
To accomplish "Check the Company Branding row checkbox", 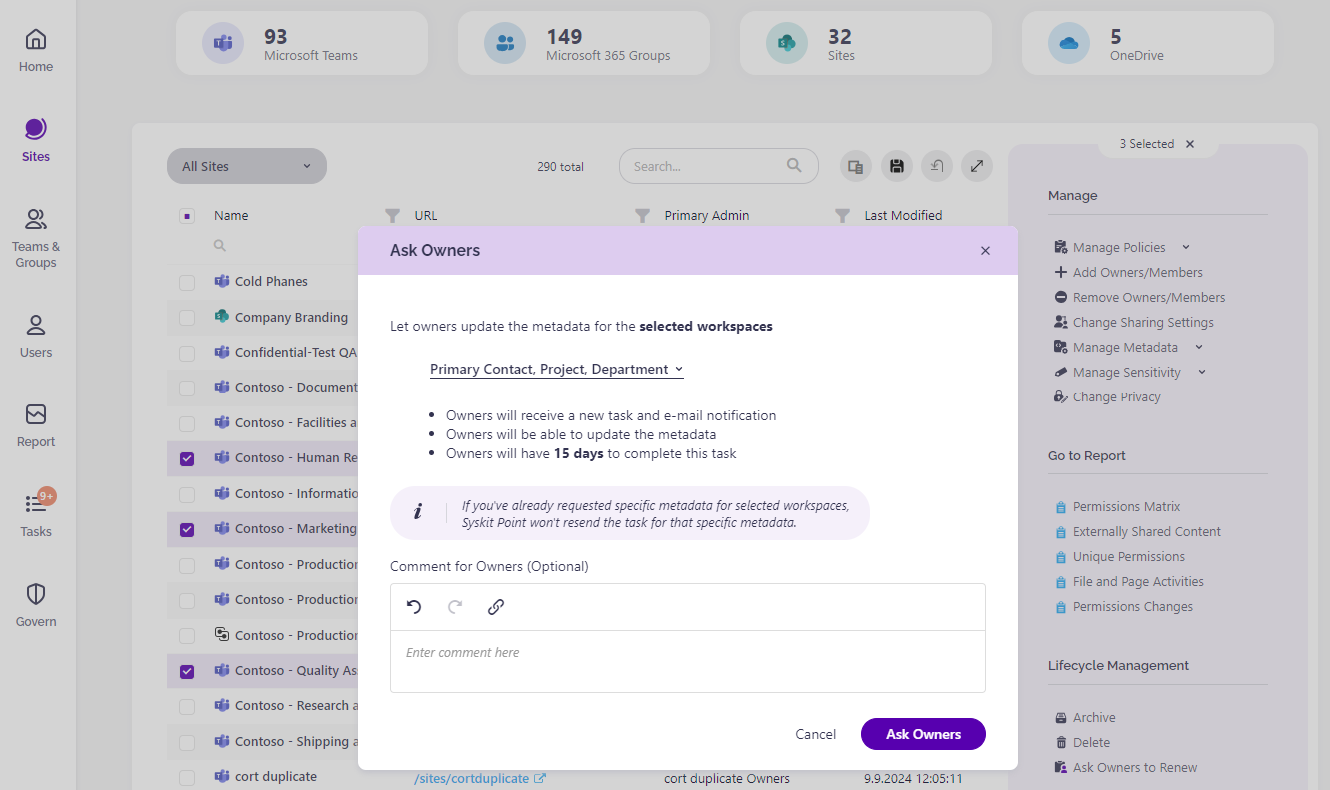I will (186, 317).
